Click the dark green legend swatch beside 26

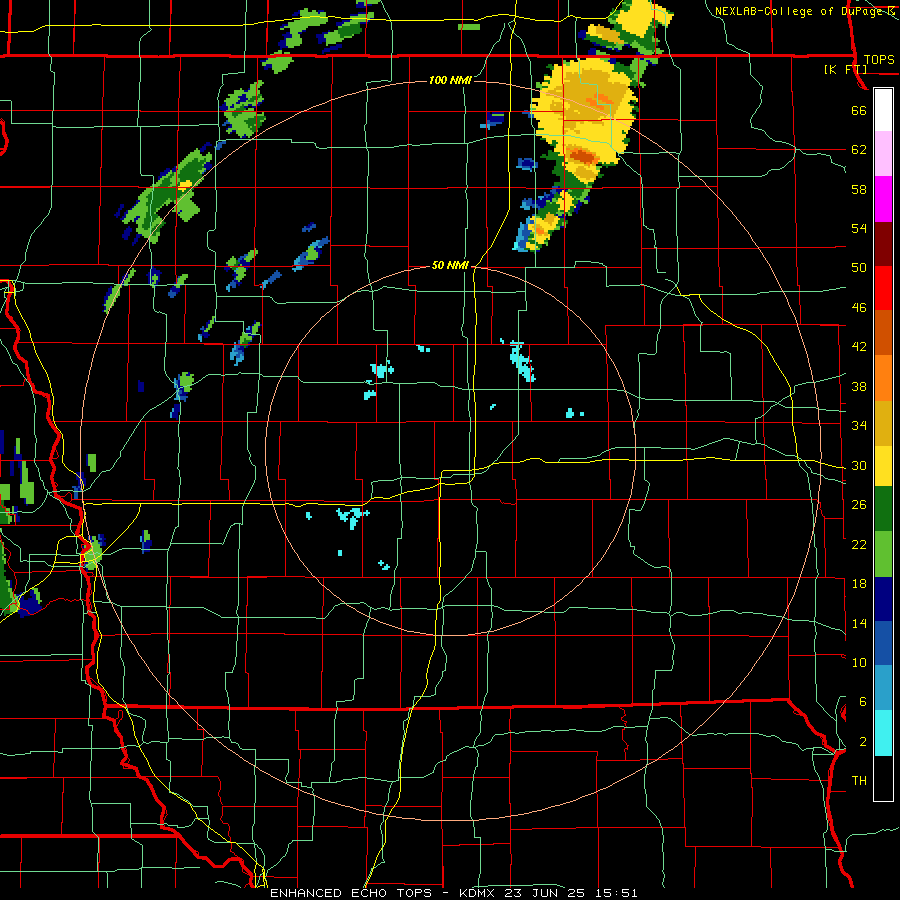click(x=883, y=509)
